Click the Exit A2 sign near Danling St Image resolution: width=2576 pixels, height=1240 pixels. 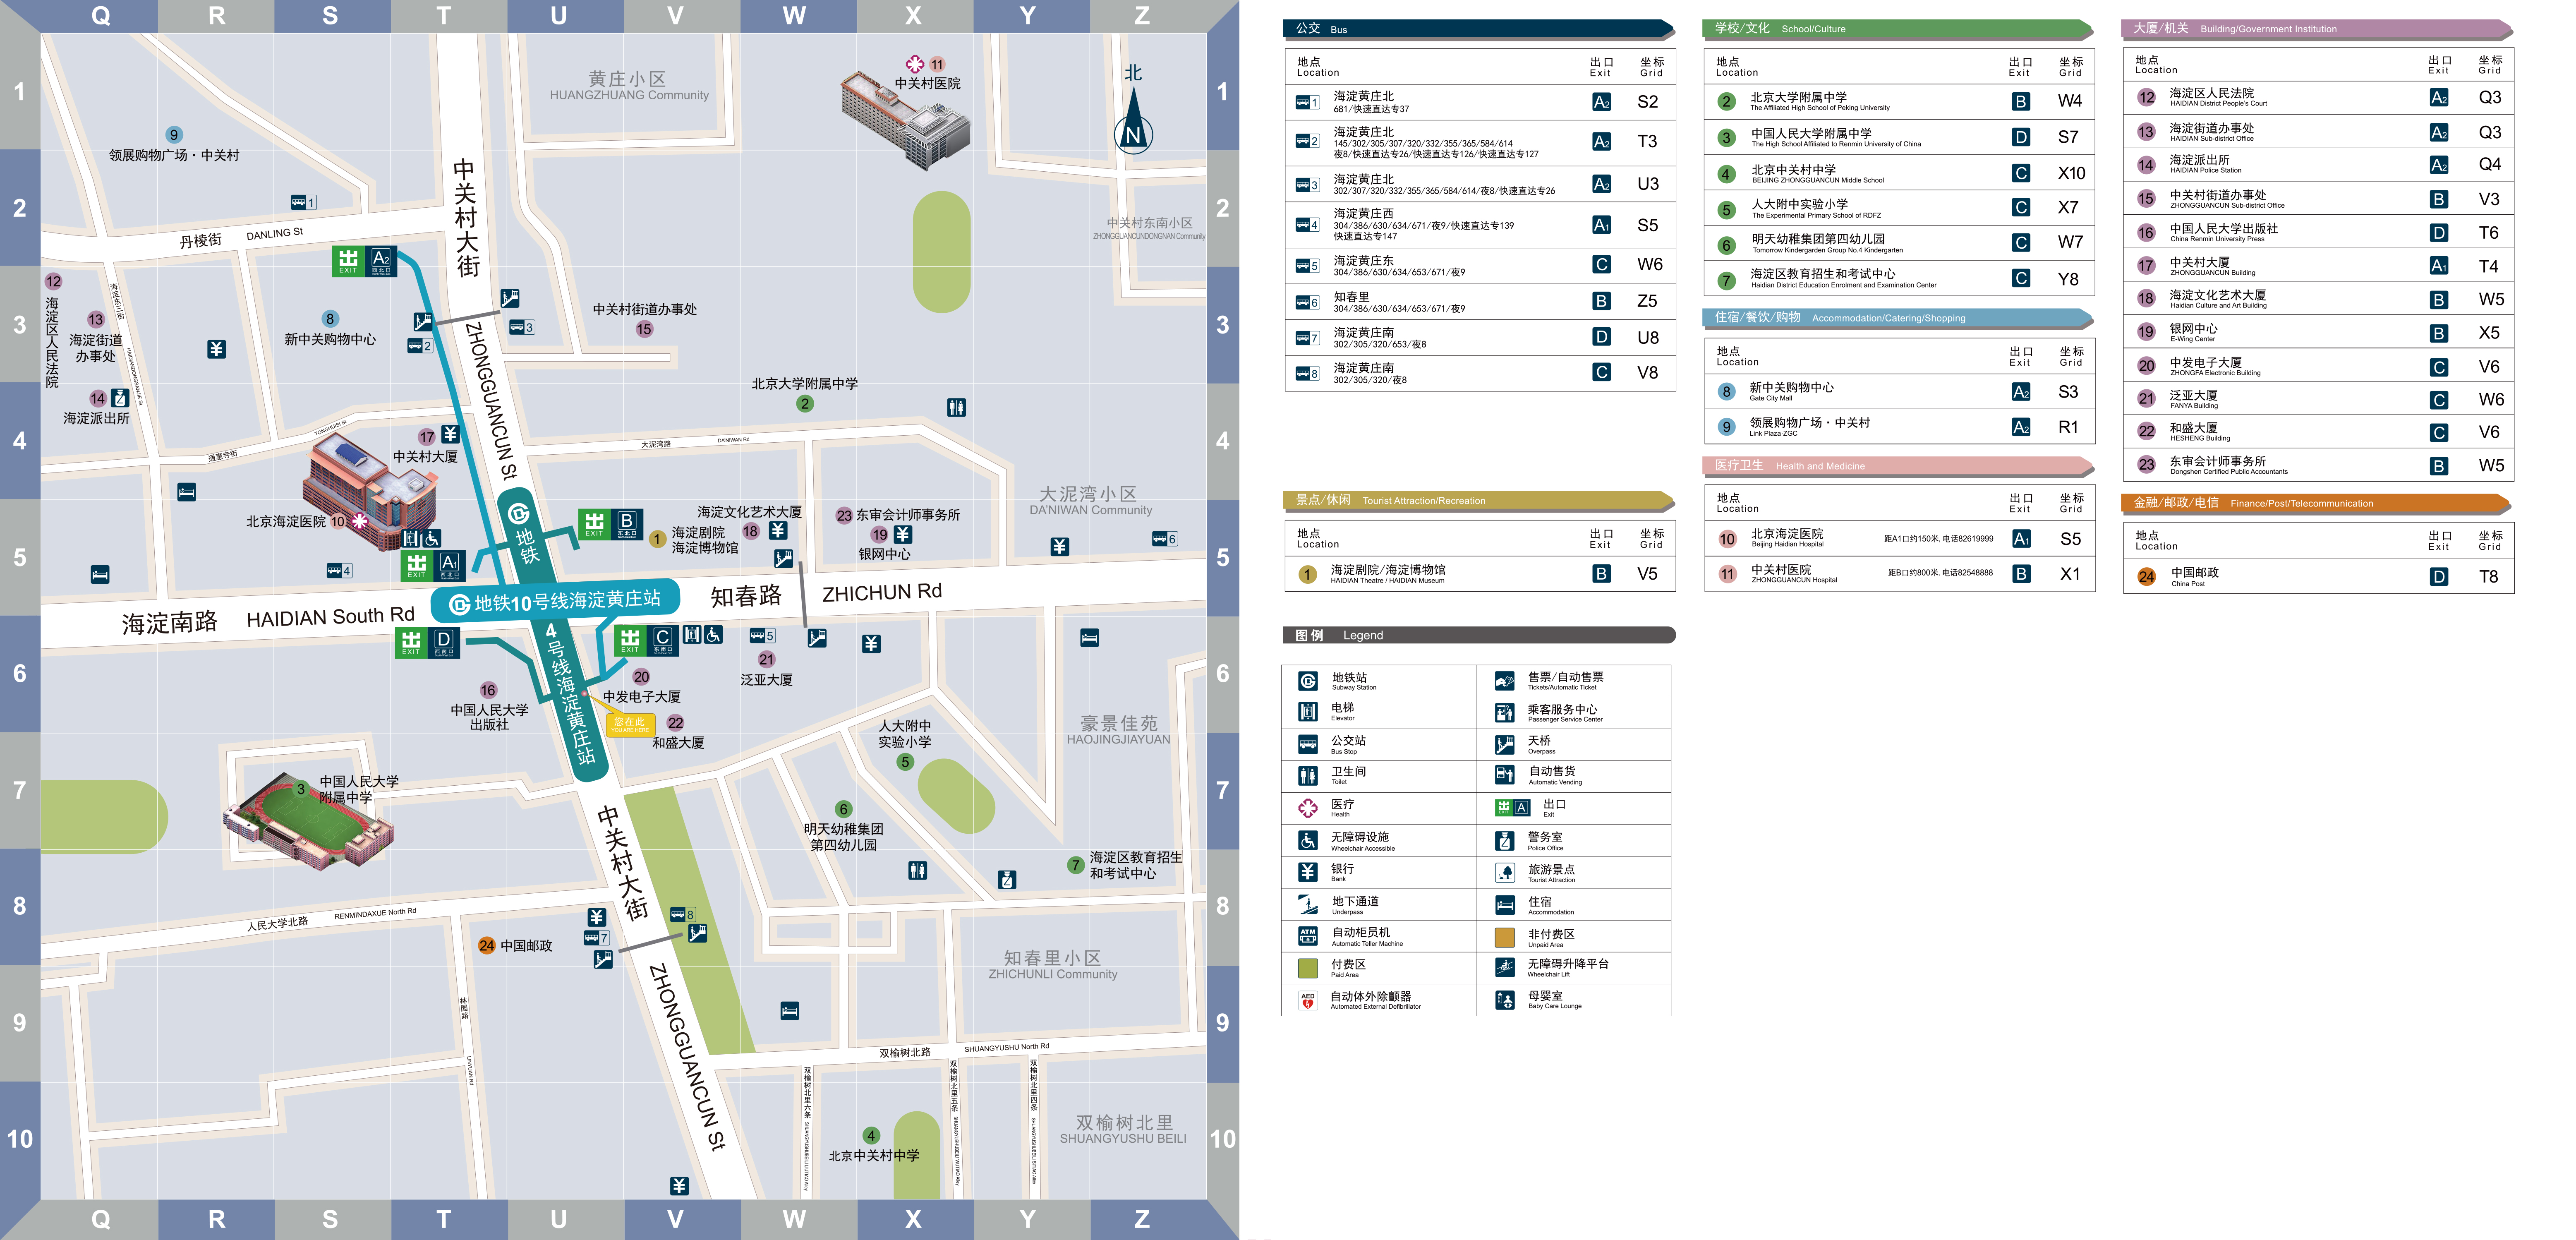tap(364, 262)
